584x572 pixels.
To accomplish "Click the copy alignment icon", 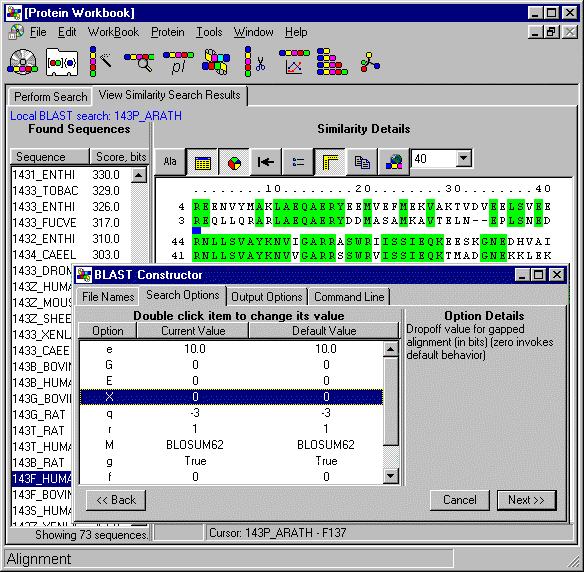I will (x=362, y=162).
